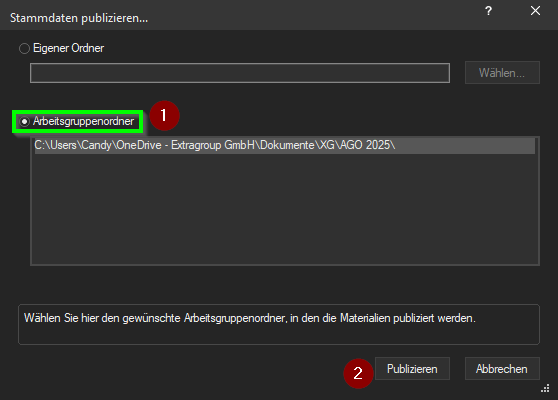
Task: Click the resize grip icon in corner
Action: tap(545, 388)
